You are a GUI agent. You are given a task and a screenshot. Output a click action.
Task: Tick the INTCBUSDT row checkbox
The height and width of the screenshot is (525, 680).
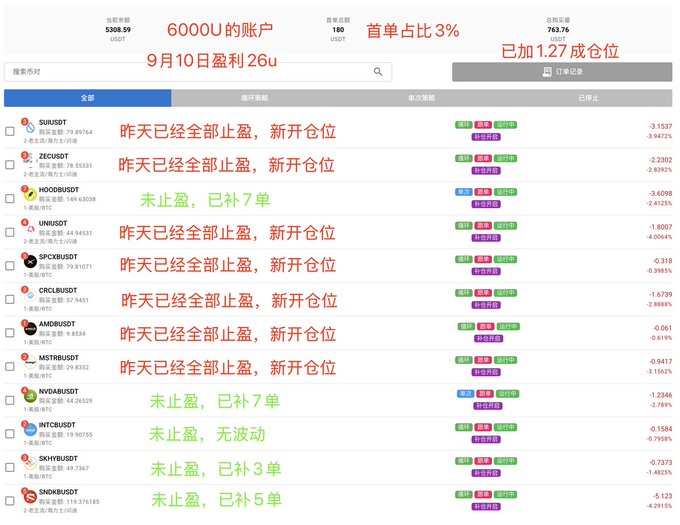(x=10, y=434)
